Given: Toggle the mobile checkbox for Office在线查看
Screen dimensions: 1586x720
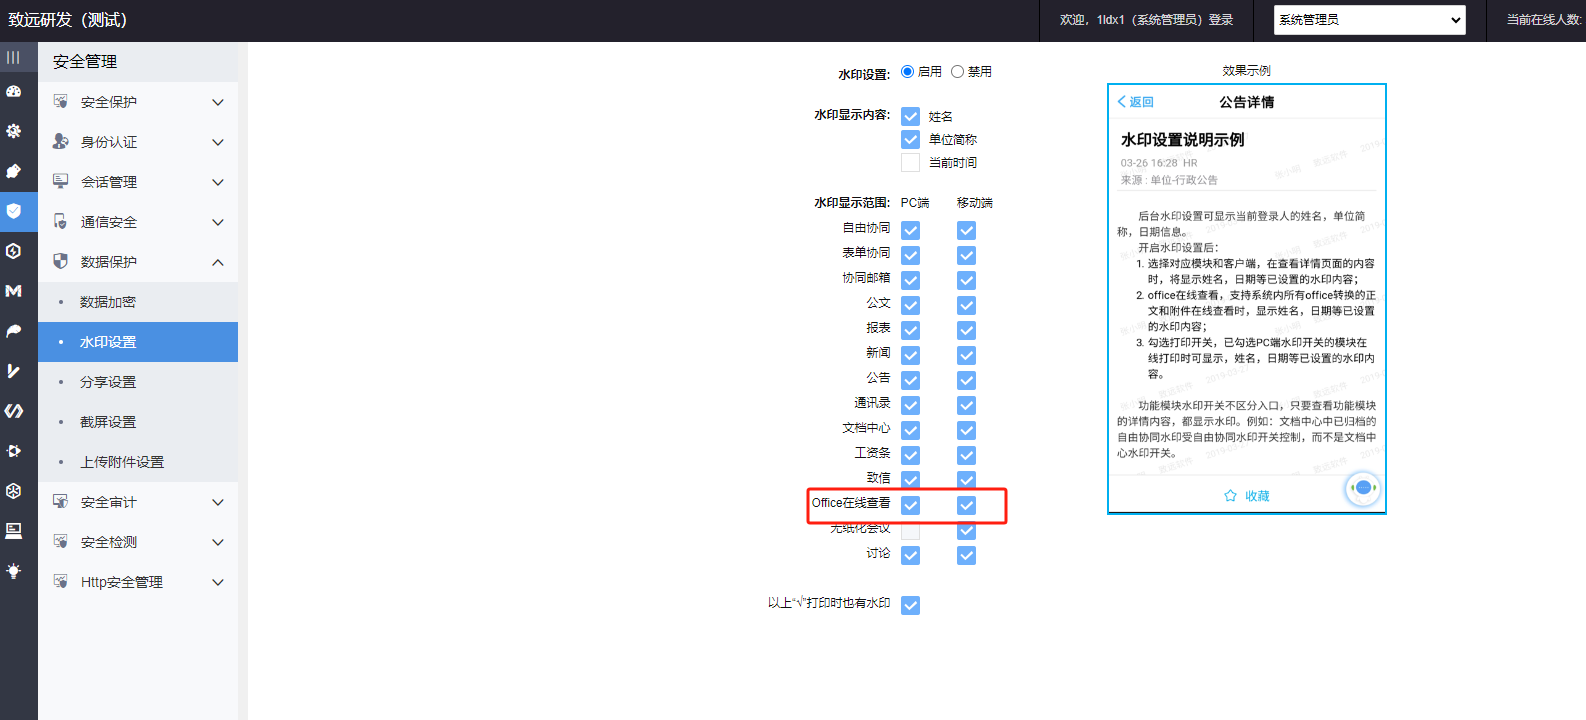Looking at the screenshot, I should pos(966,505).
